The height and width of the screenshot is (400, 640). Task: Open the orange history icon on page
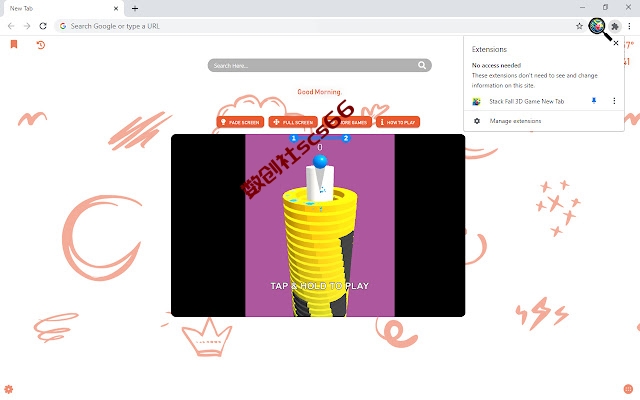[x=40, y=44]
